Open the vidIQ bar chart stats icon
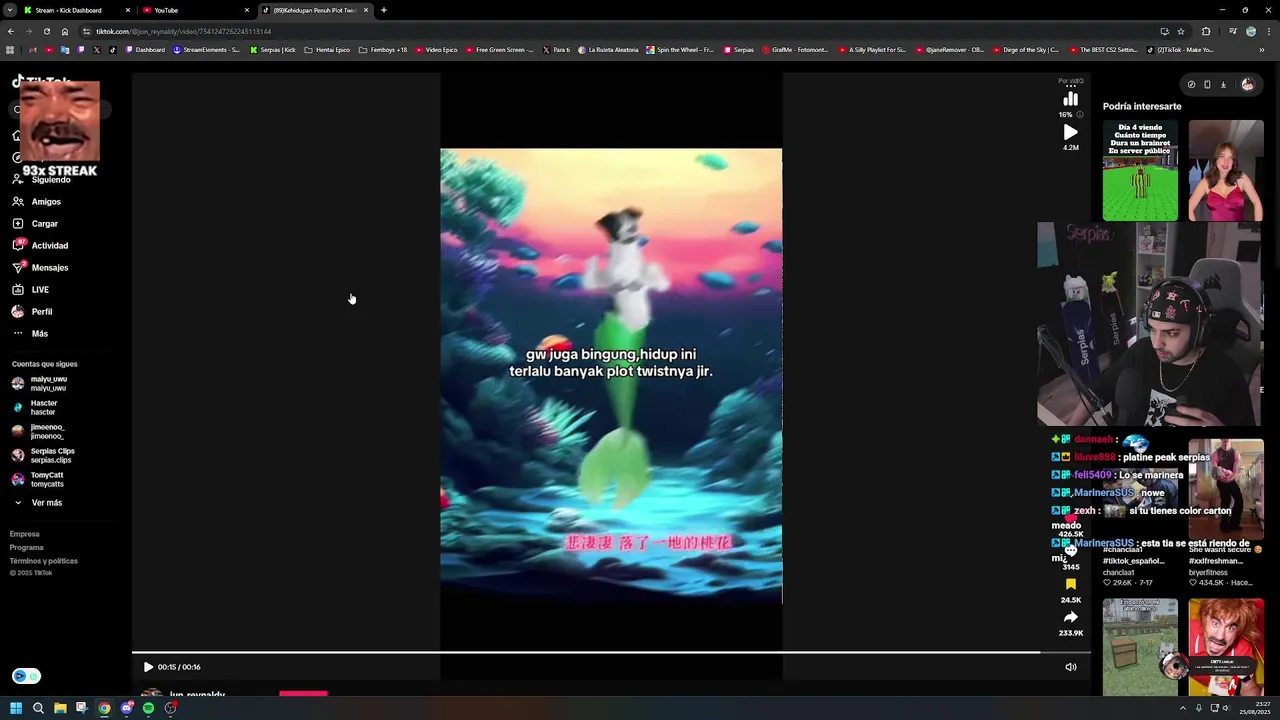 click(x=1071, y=99)
